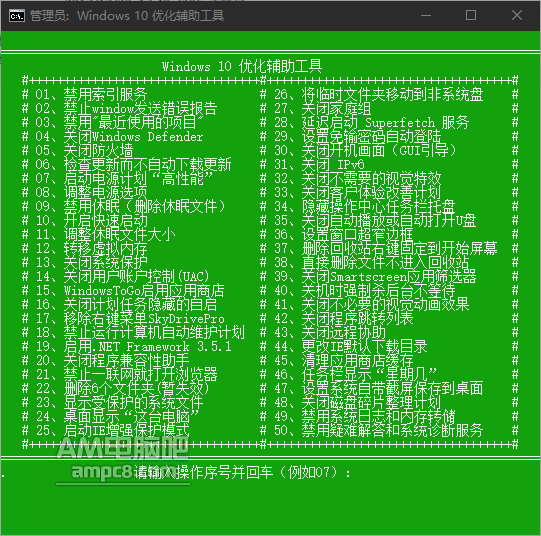The height and width of the screenshot is (536, 541).
Task: Click option 48 关闭磁盘碎片整理计划
Action: pos(357,403)
